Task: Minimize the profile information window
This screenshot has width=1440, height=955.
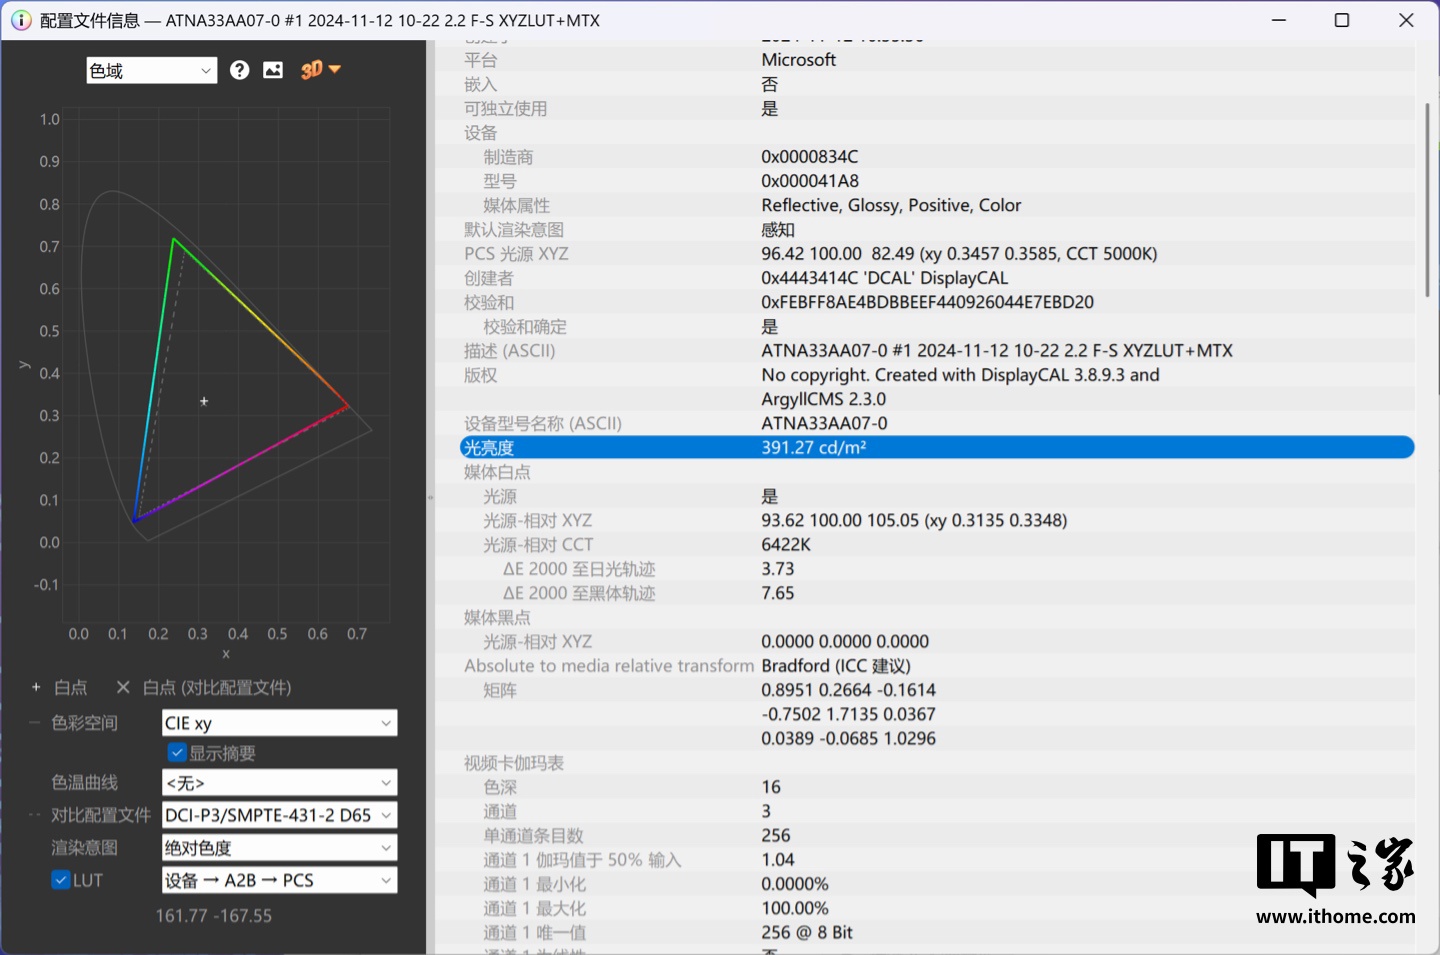Action: (1279, 20)
